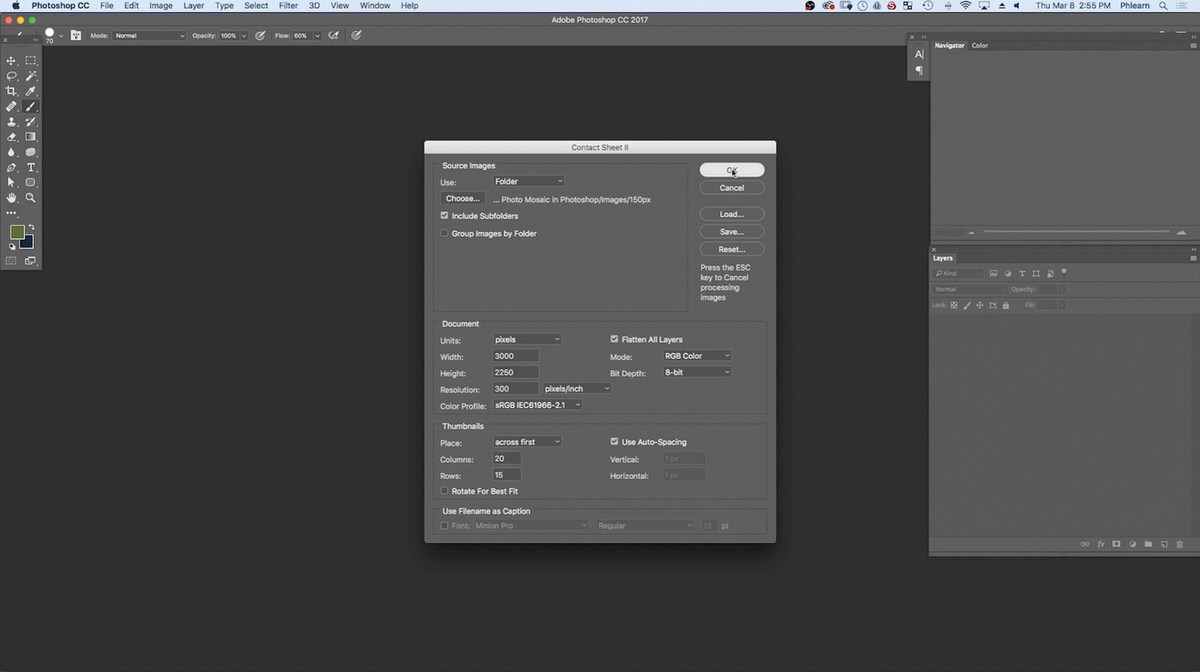1200x672 pixels.
Task: Open the Character panel icon
Action: click(919, 54)
